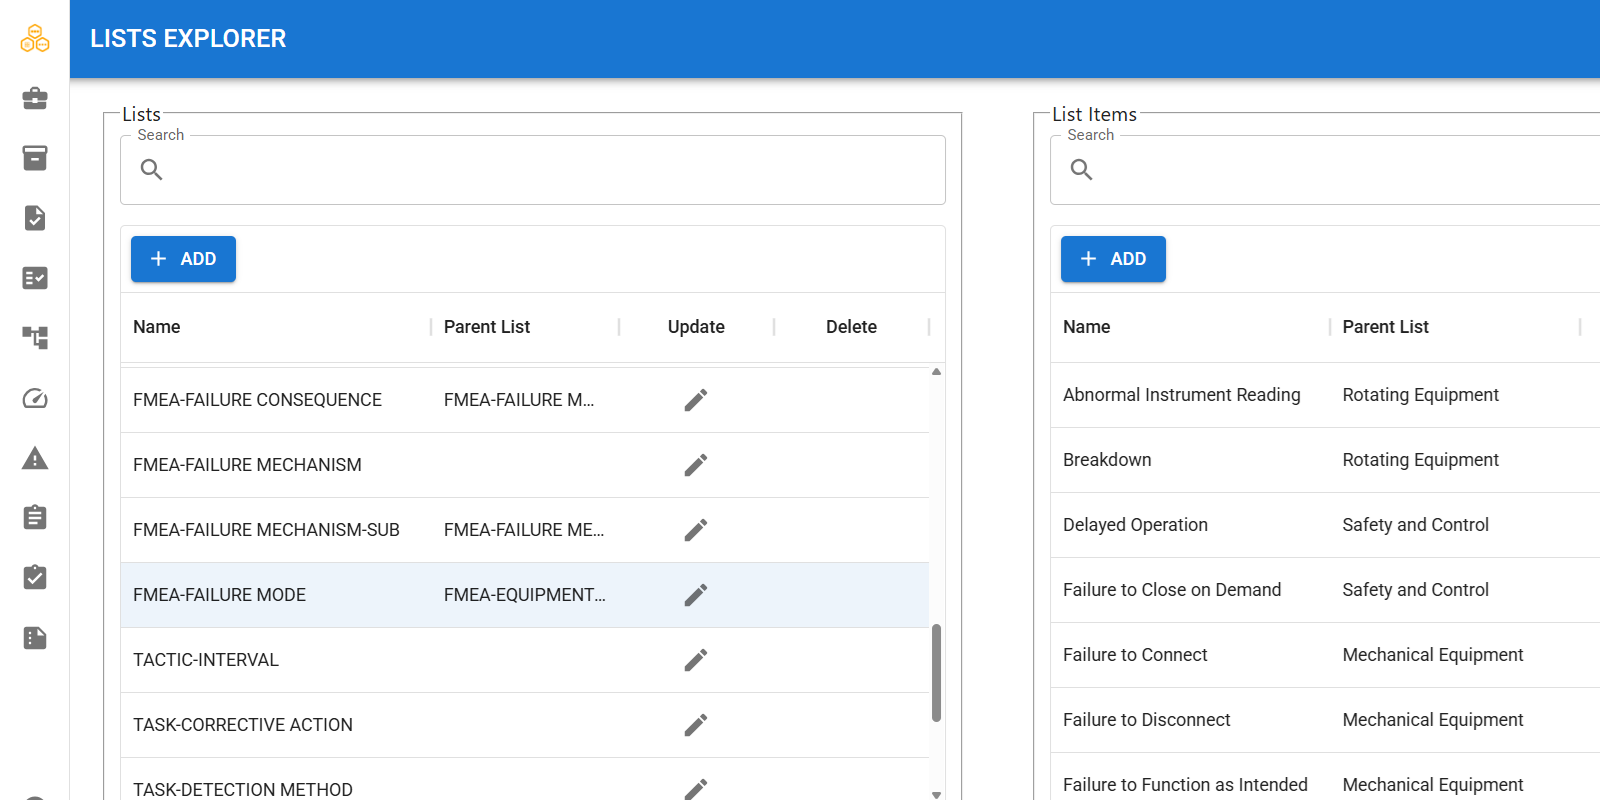Open the warning triangle sidebar icon
Image resolution: width=1600 pixels, height=800 pixels.
click(35, 458)
